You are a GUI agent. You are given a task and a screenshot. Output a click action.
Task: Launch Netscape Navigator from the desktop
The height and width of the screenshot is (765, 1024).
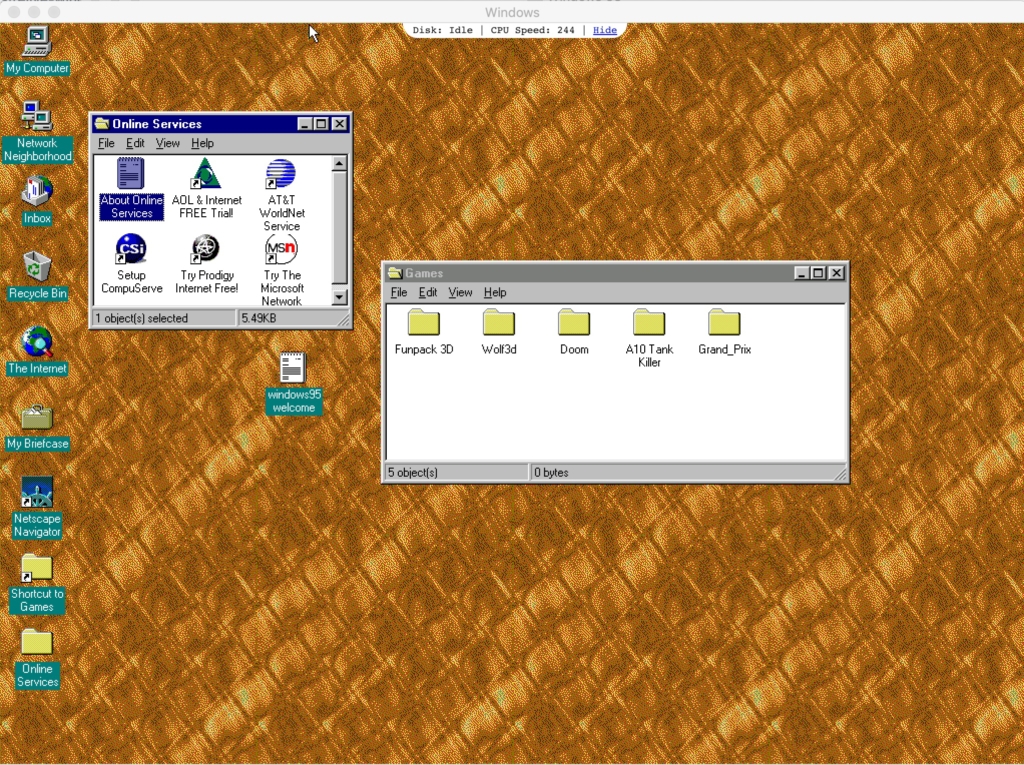click(36, 492)
